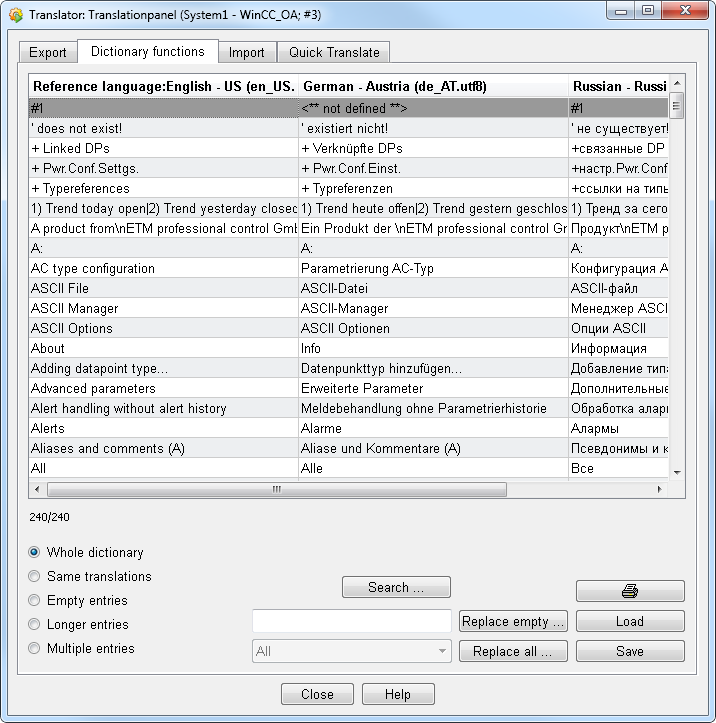Click the Search ... button

coord(396,587)
